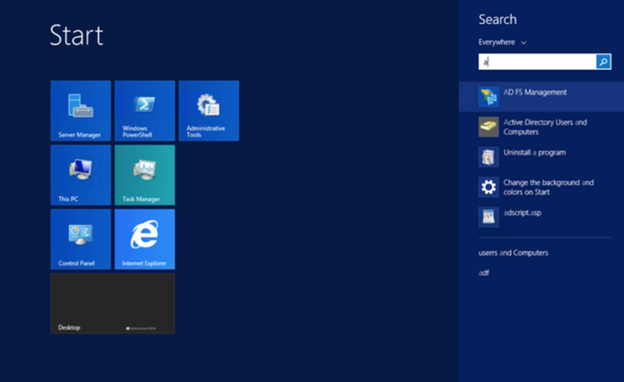Open the This PC tile
Viewport: 624px width, 382px height.
(81, 175)
